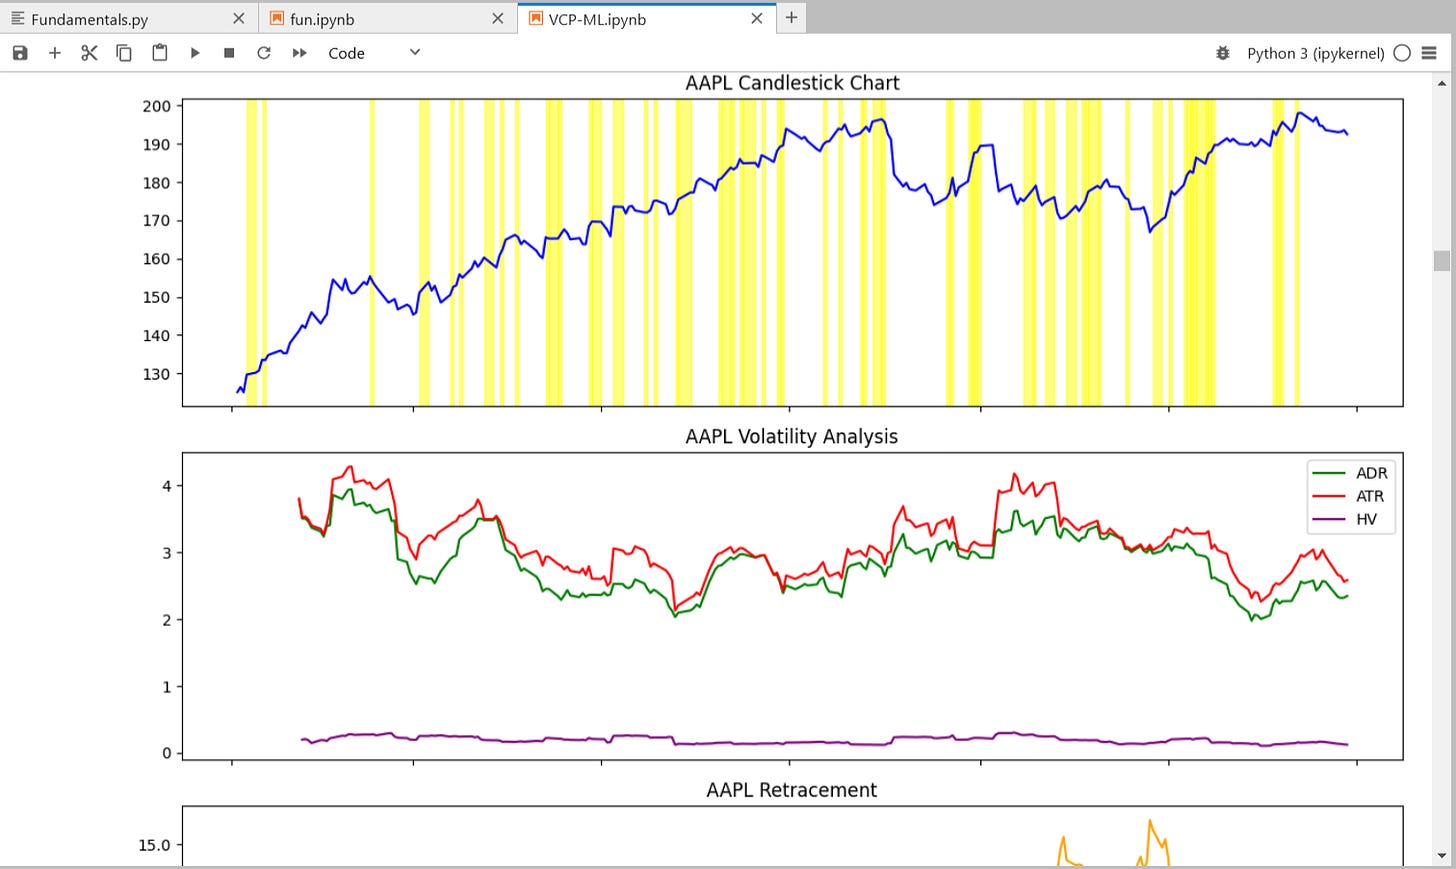This screenshot has height=869, width=1456.
Task: Run the selected cell
Action: [x=195, y=53]
